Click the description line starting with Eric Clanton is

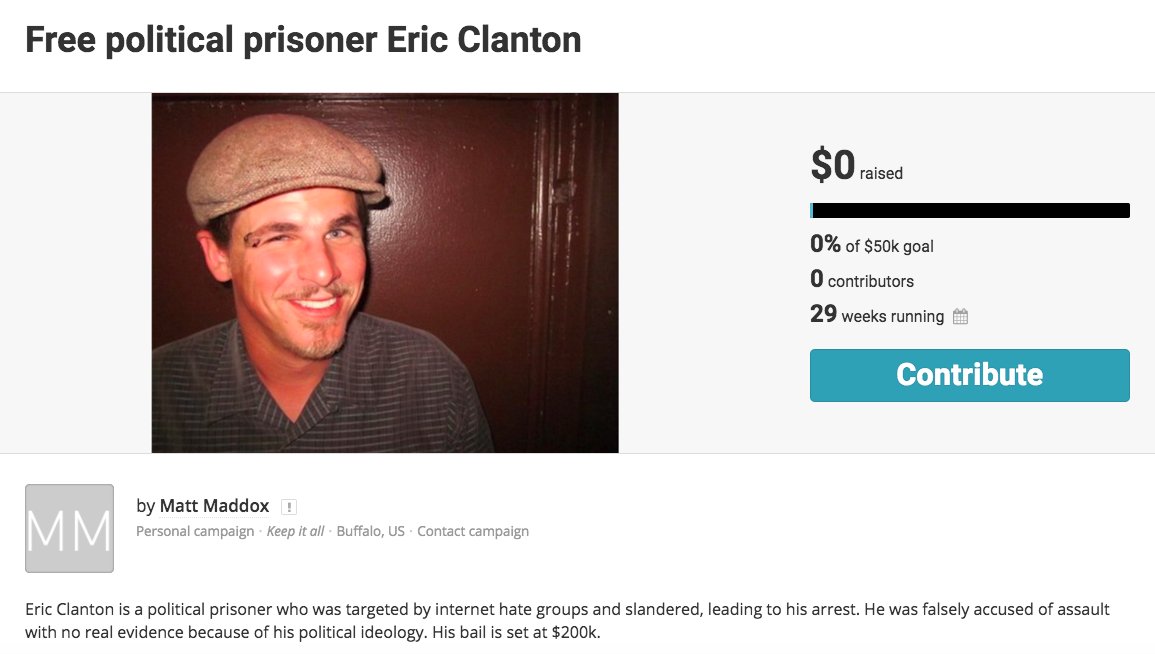[567, 609]
